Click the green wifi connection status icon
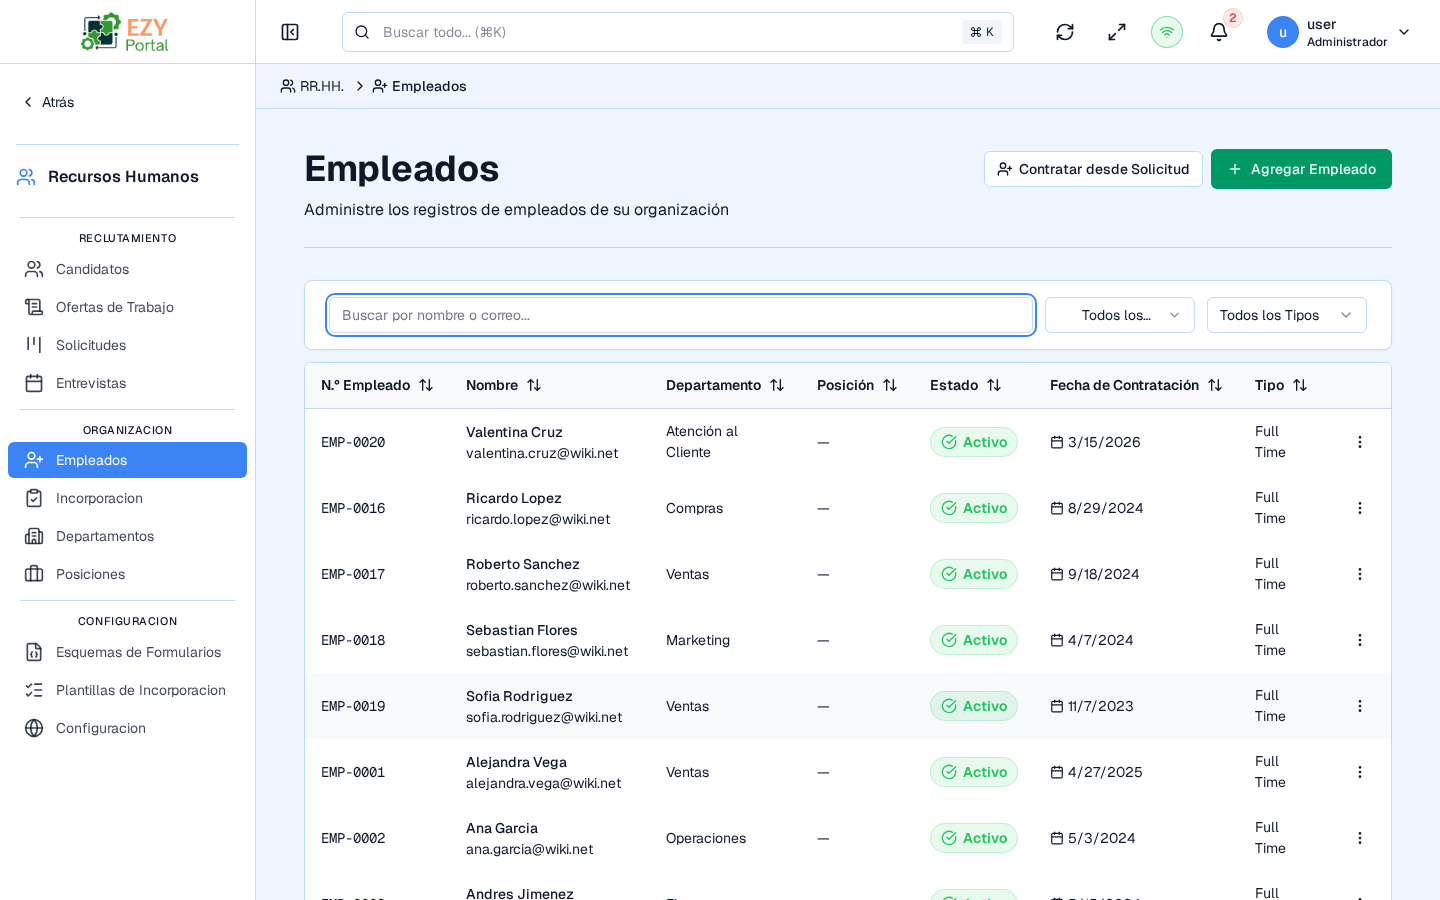The width and height of the screenshot is (1440, 900). 1167,32
